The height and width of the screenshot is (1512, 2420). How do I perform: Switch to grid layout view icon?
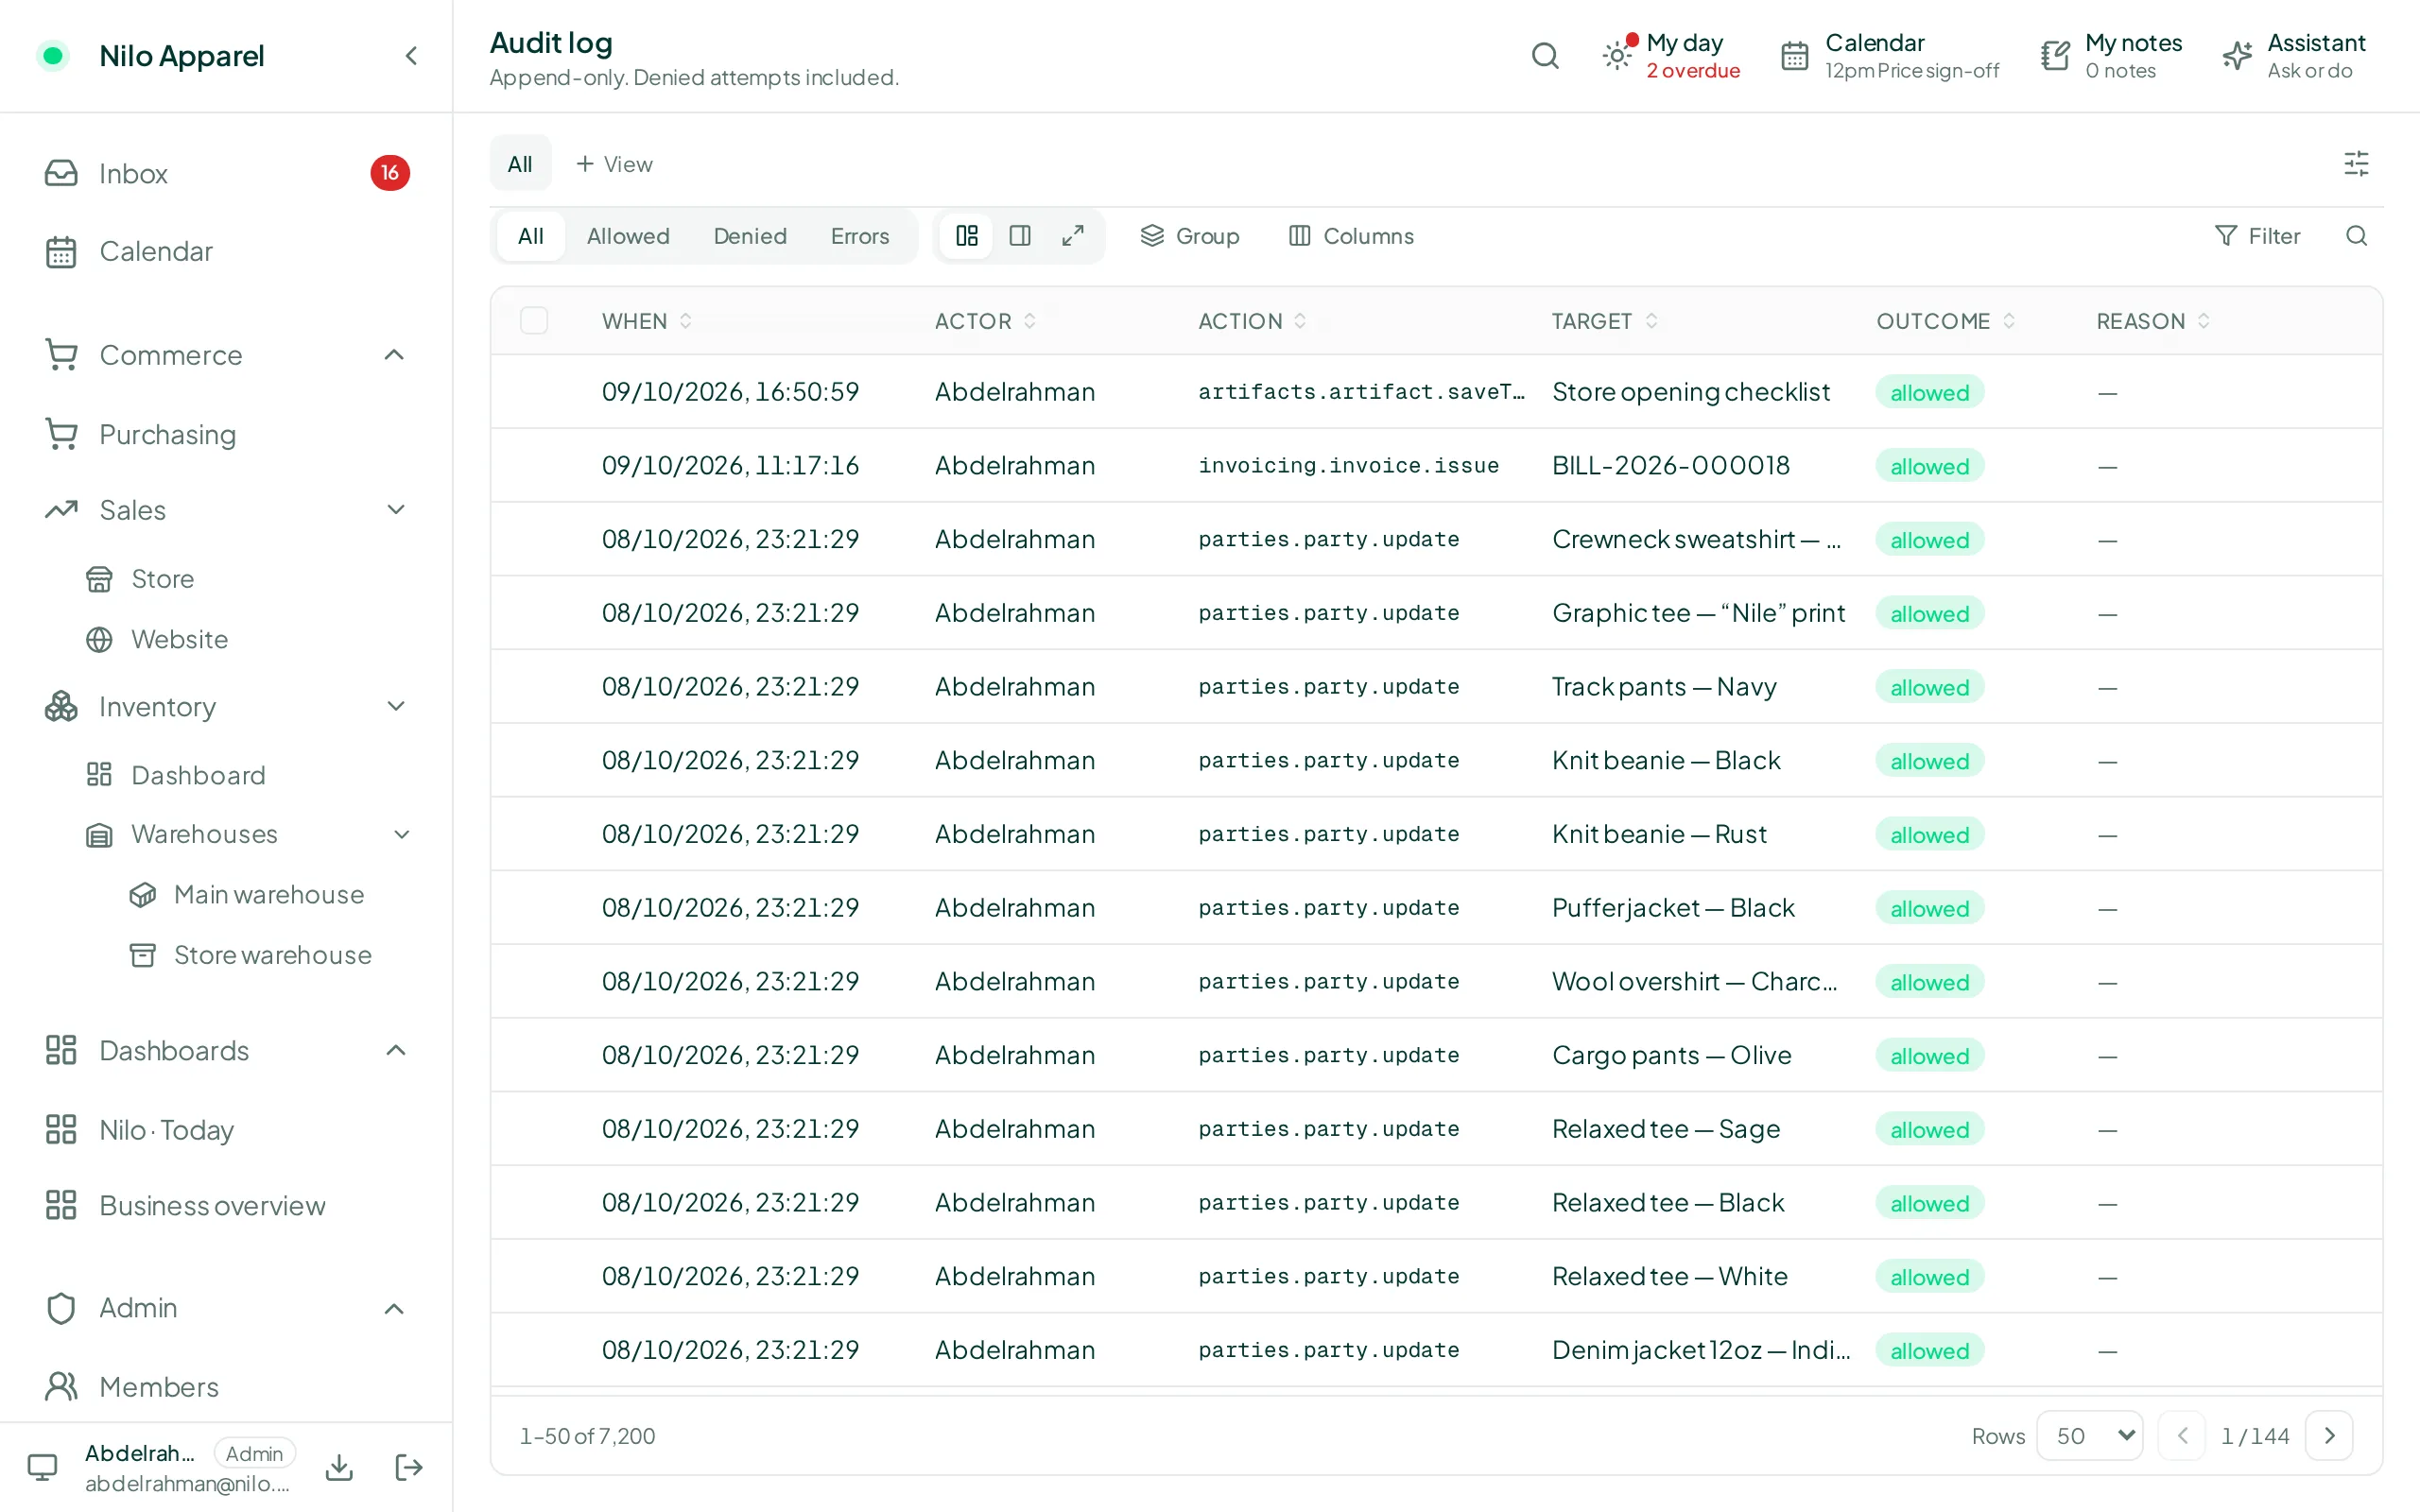[967, 236]
